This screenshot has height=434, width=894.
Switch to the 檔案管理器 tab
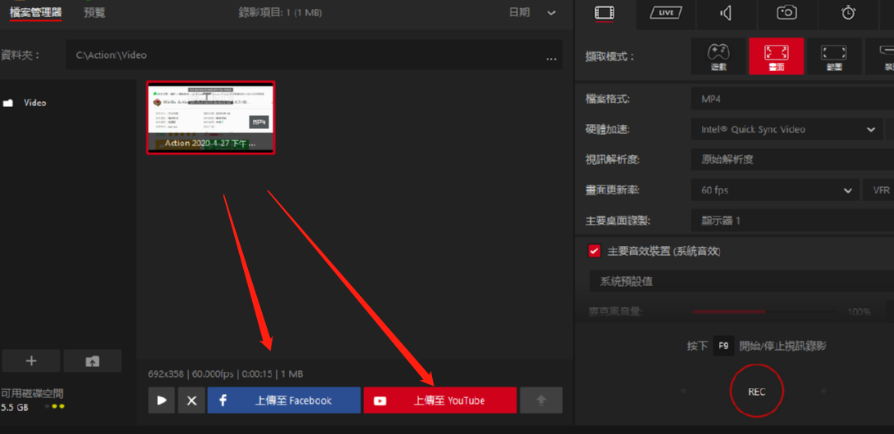click(x=35, y=12)
